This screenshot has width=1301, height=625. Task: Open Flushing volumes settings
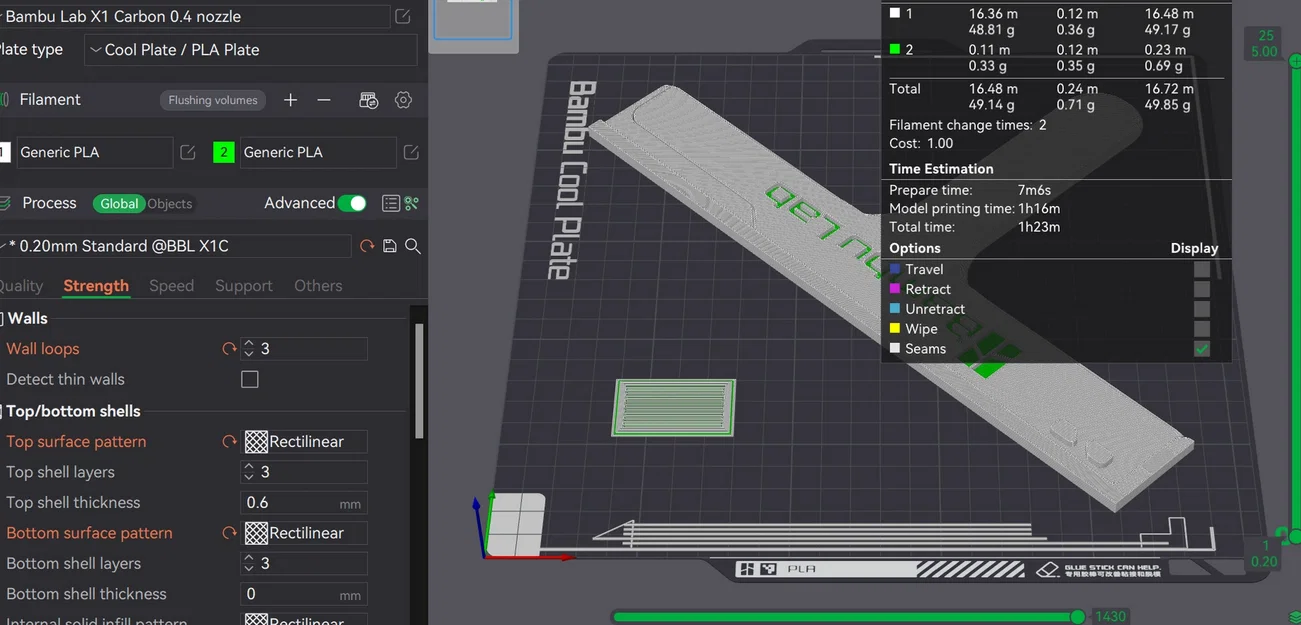(x=213, y=100)
